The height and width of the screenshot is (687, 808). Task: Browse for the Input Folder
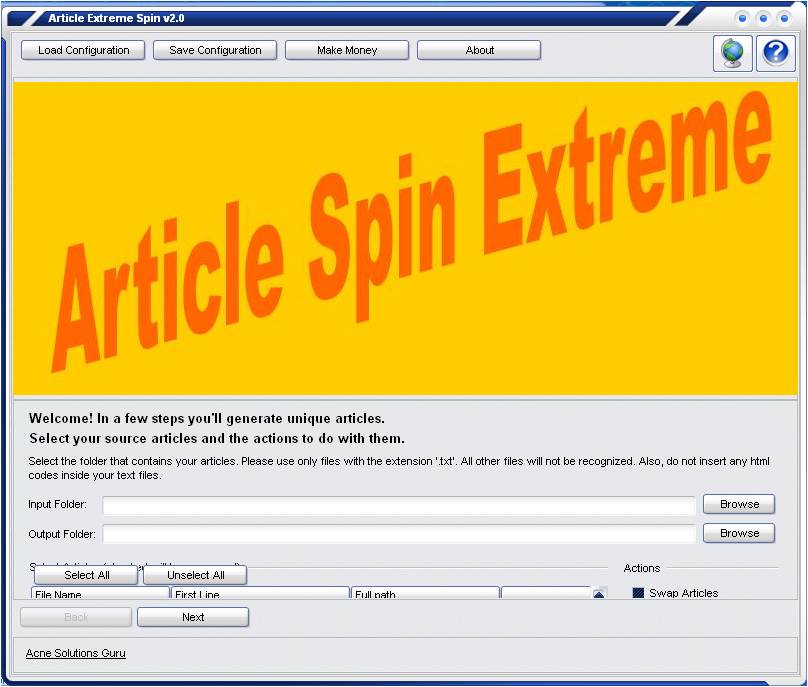coord(739,504)
